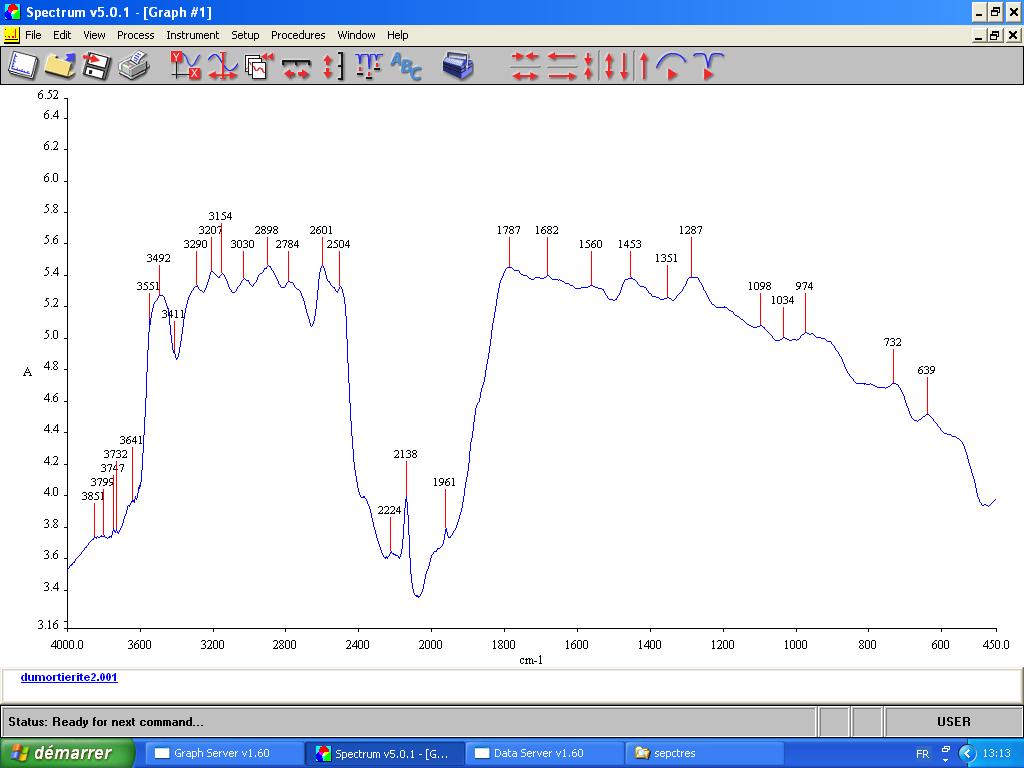
Task: Click the peak labeling icon
Action: click(x=369, y=66)
